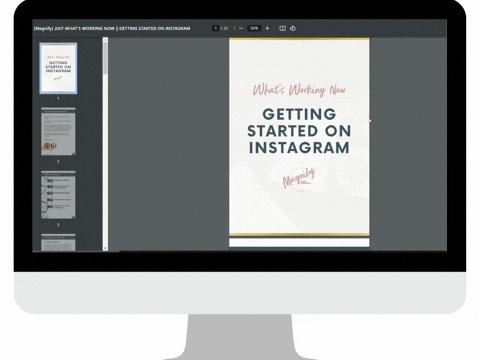Click the total page count label
The width and height of the screenshot is (480, 360).
point(224,28)
